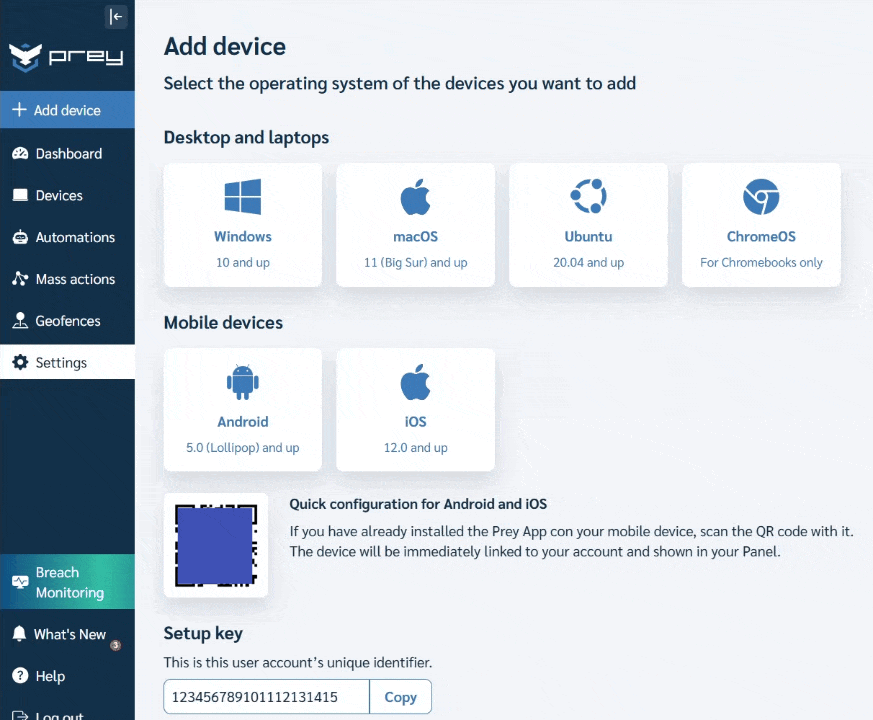Click the Geofences map pin icon

[20, 320]
